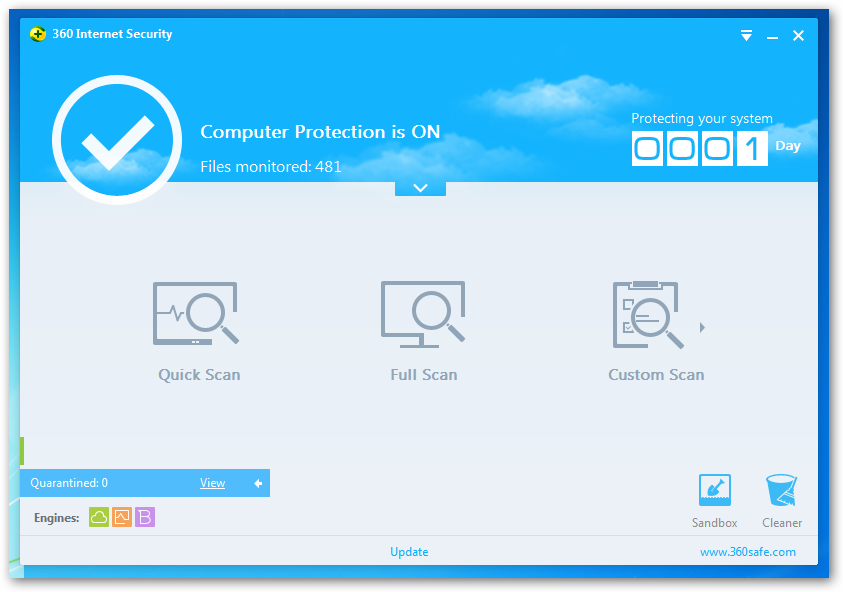Click the Full Scan monitor icon
This screenshot has width=843, height=592.
pos(423,313)
